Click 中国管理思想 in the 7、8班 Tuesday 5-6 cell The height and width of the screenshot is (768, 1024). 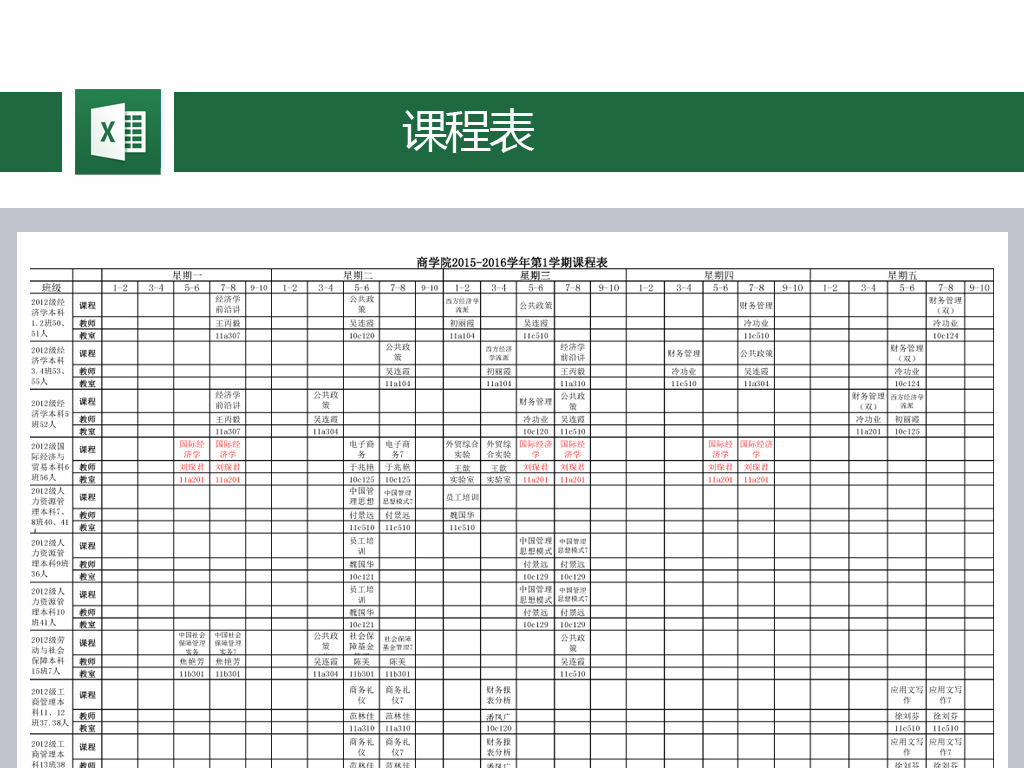click(x=361, y=496)
